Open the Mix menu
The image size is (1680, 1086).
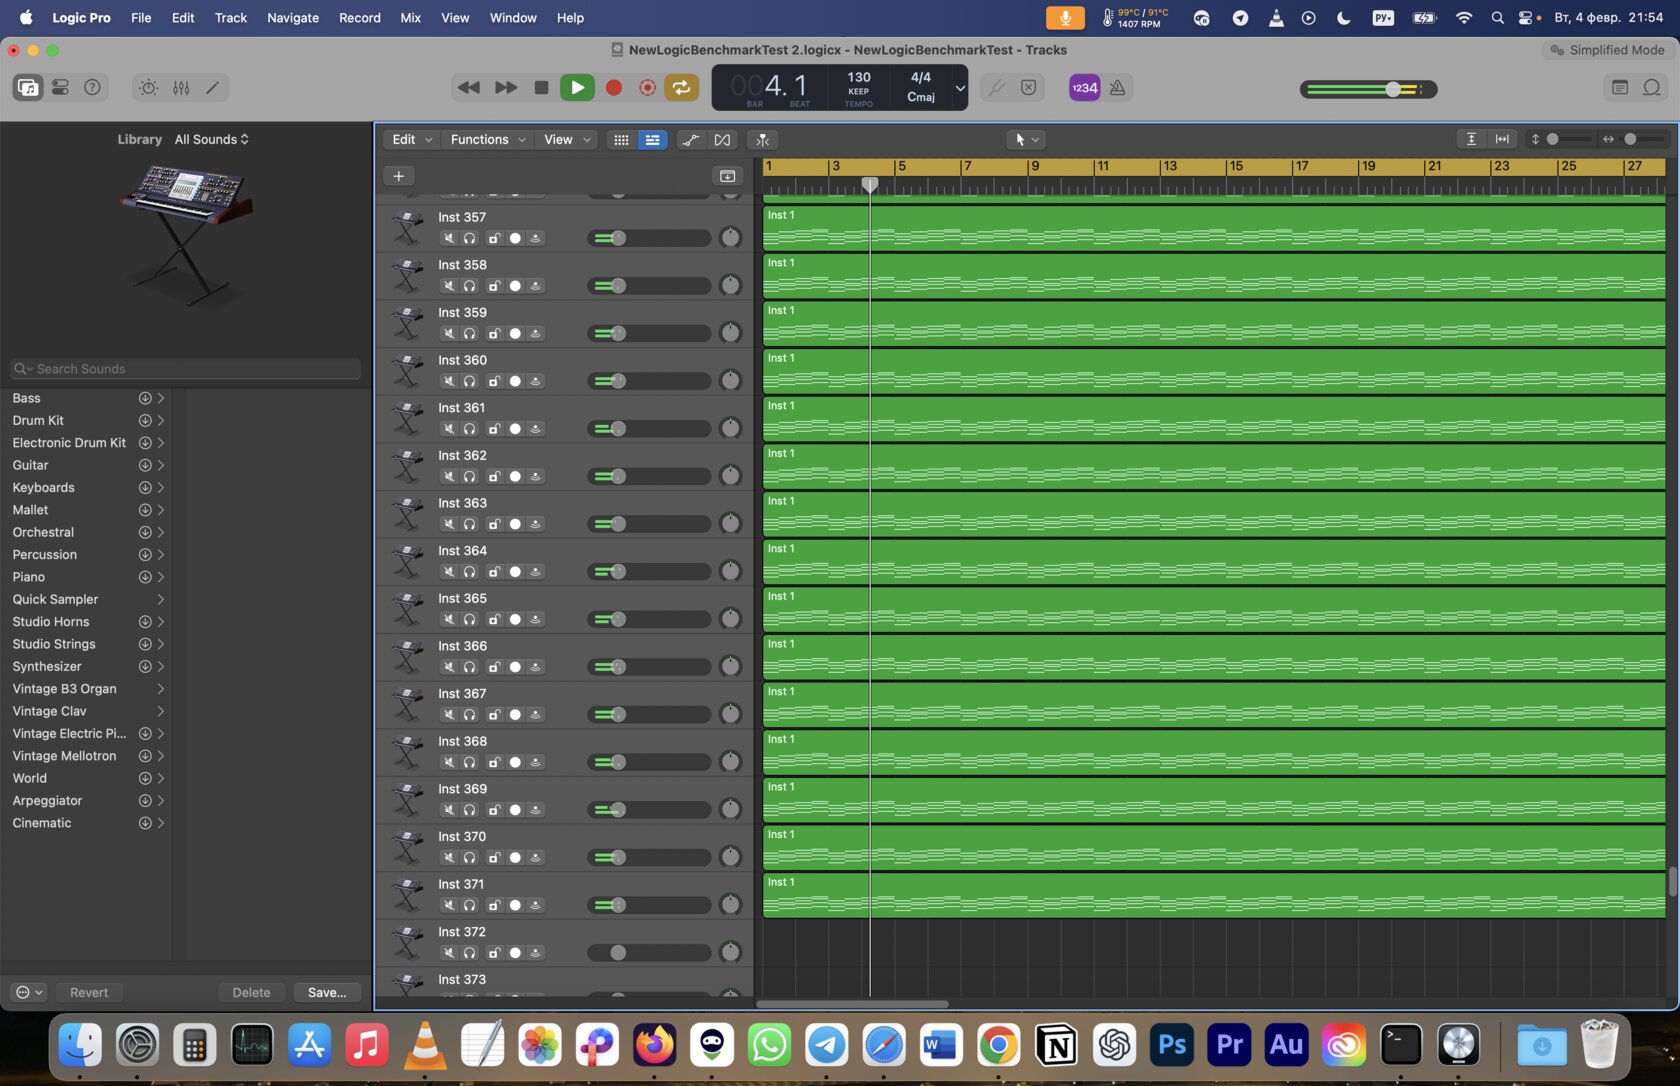tap(411, 18)
